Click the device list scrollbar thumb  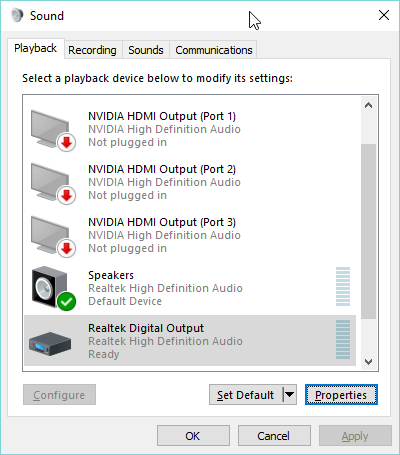368,231
